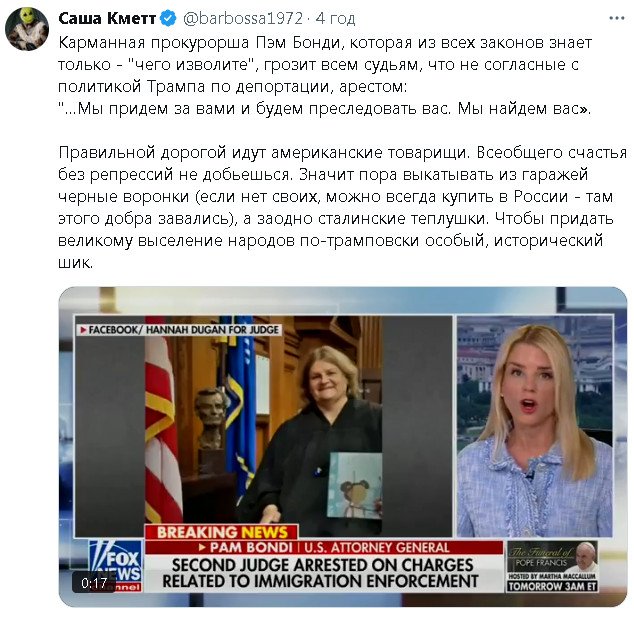Open Саша Кметт's profile avatar
The width and height of the screenshot is (634, 619).
pos(27,29)
